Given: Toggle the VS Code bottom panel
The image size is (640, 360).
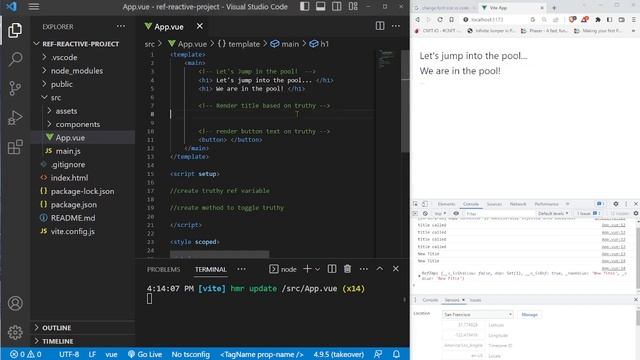Looking at the screenshot, I should click(320, 7).
